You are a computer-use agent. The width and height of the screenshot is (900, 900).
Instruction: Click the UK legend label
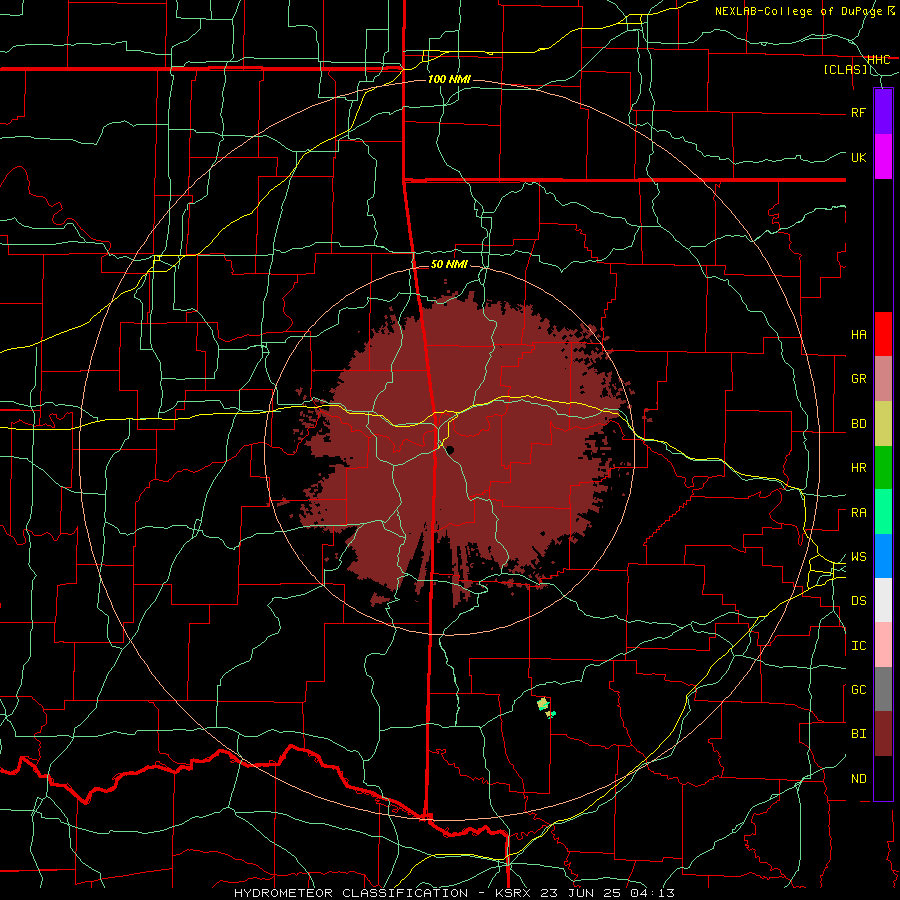pos(859,157)
